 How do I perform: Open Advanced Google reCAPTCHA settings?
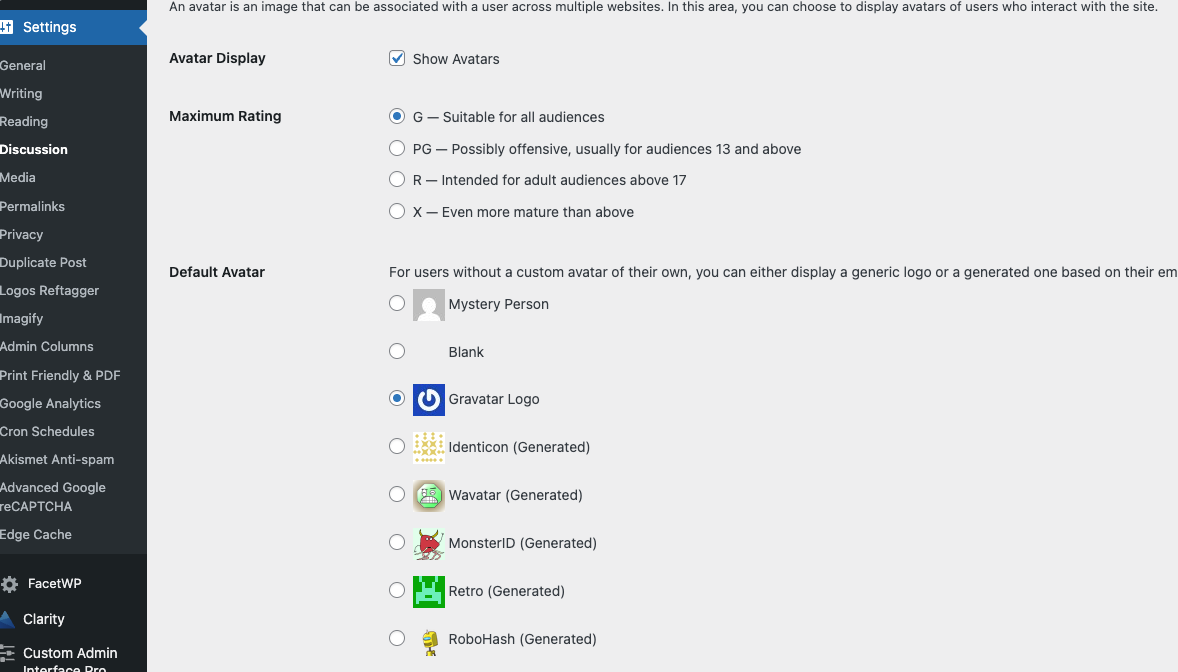[x=53, y=497]
